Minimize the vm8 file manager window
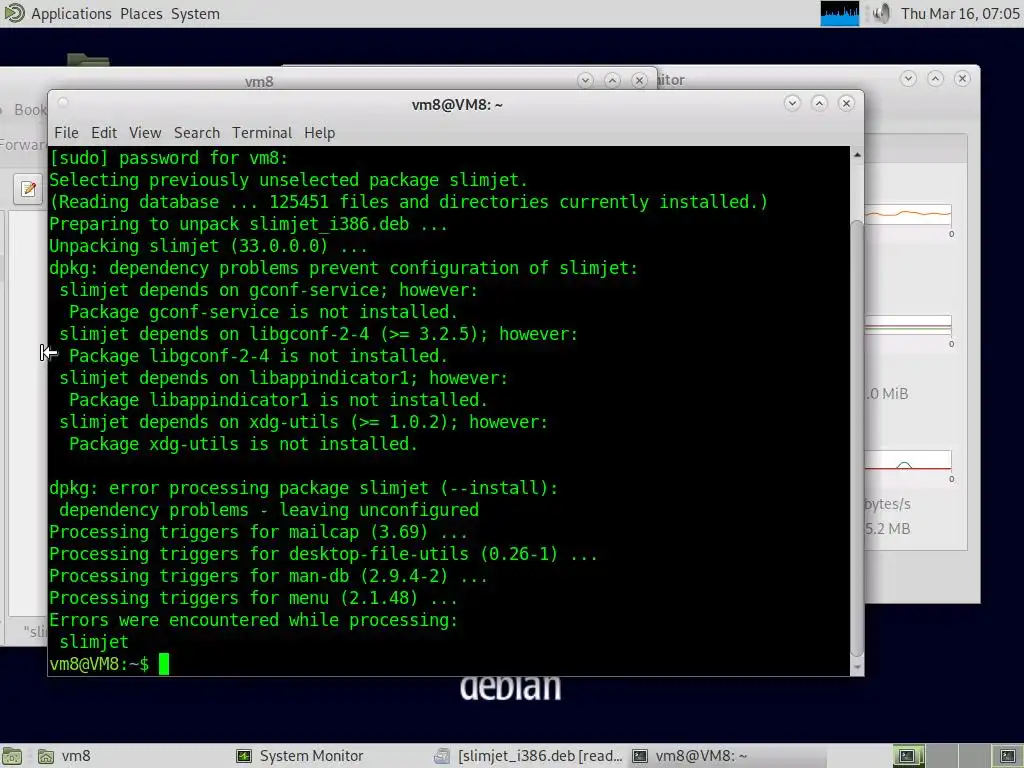 coord(585,80)
